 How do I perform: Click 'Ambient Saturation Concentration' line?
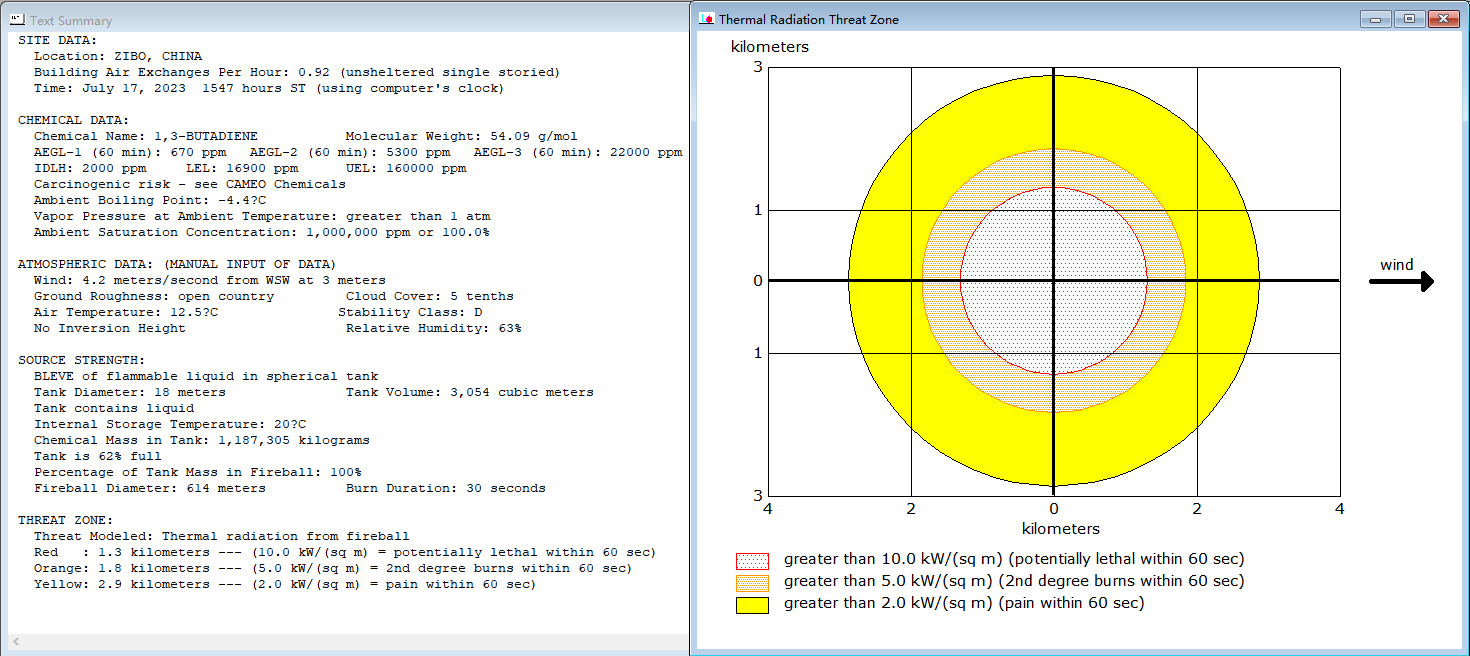click(262, 232)
